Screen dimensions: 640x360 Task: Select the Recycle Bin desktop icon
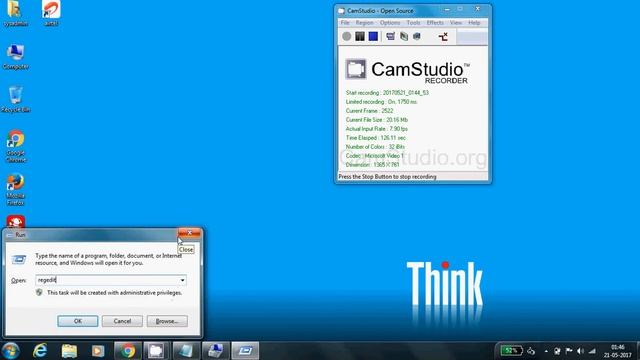(x=16, y=99)
